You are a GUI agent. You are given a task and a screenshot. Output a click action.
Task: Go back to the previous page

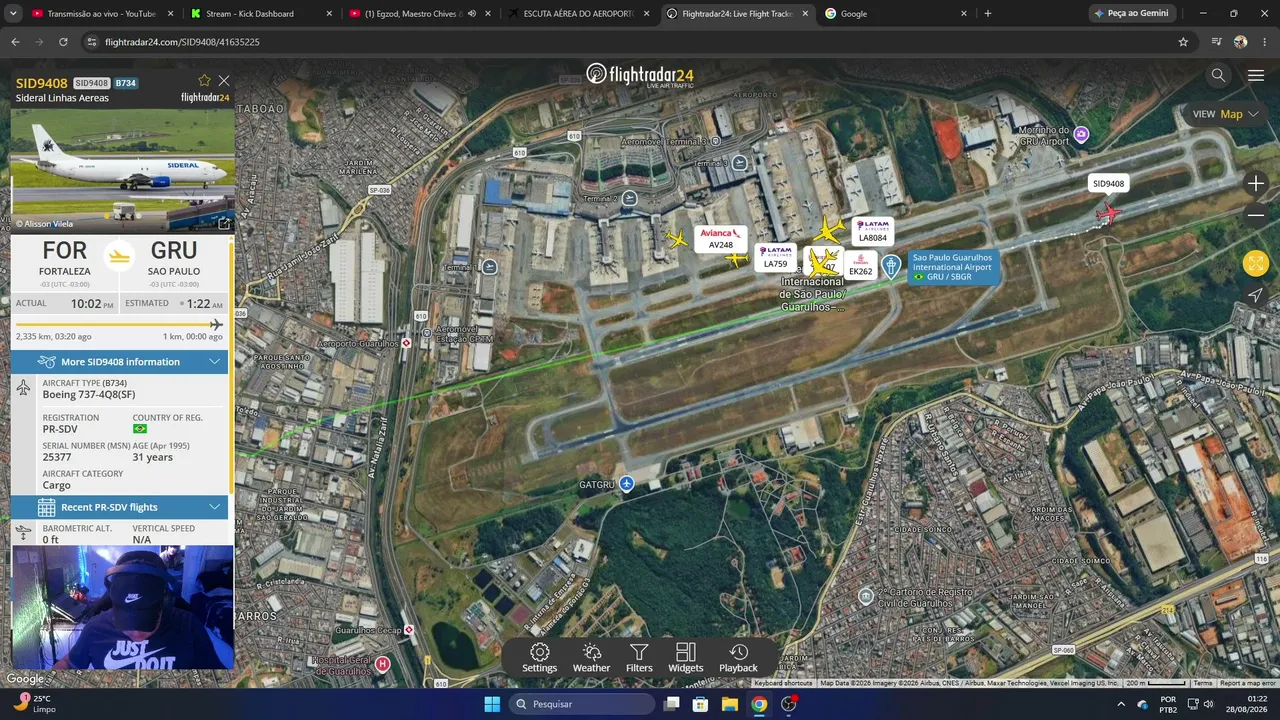[15, 42]
